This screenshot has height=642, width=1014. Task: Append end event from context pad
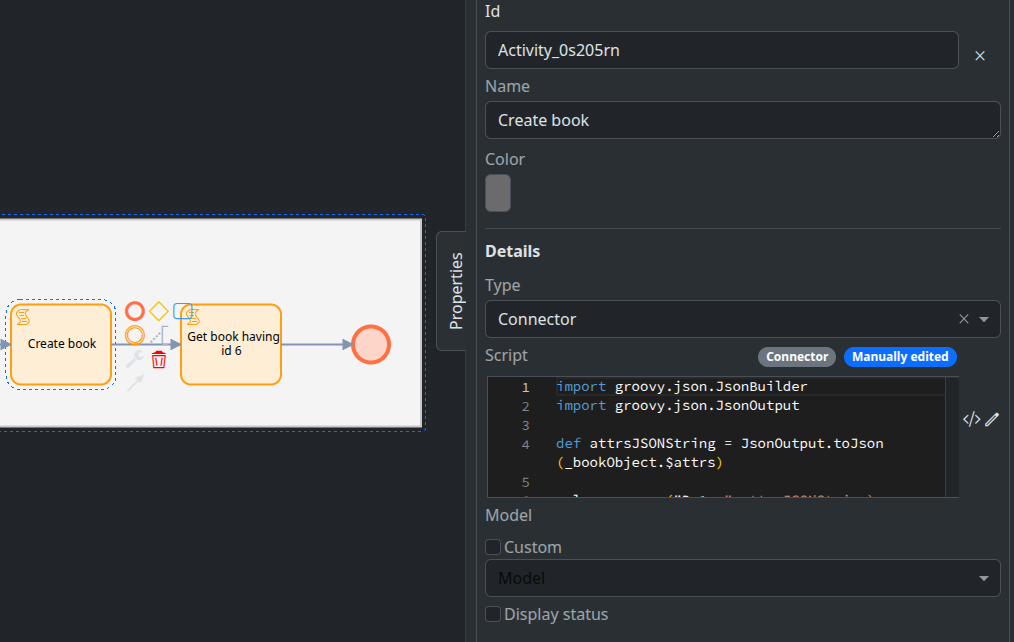(x=135, y=311)
